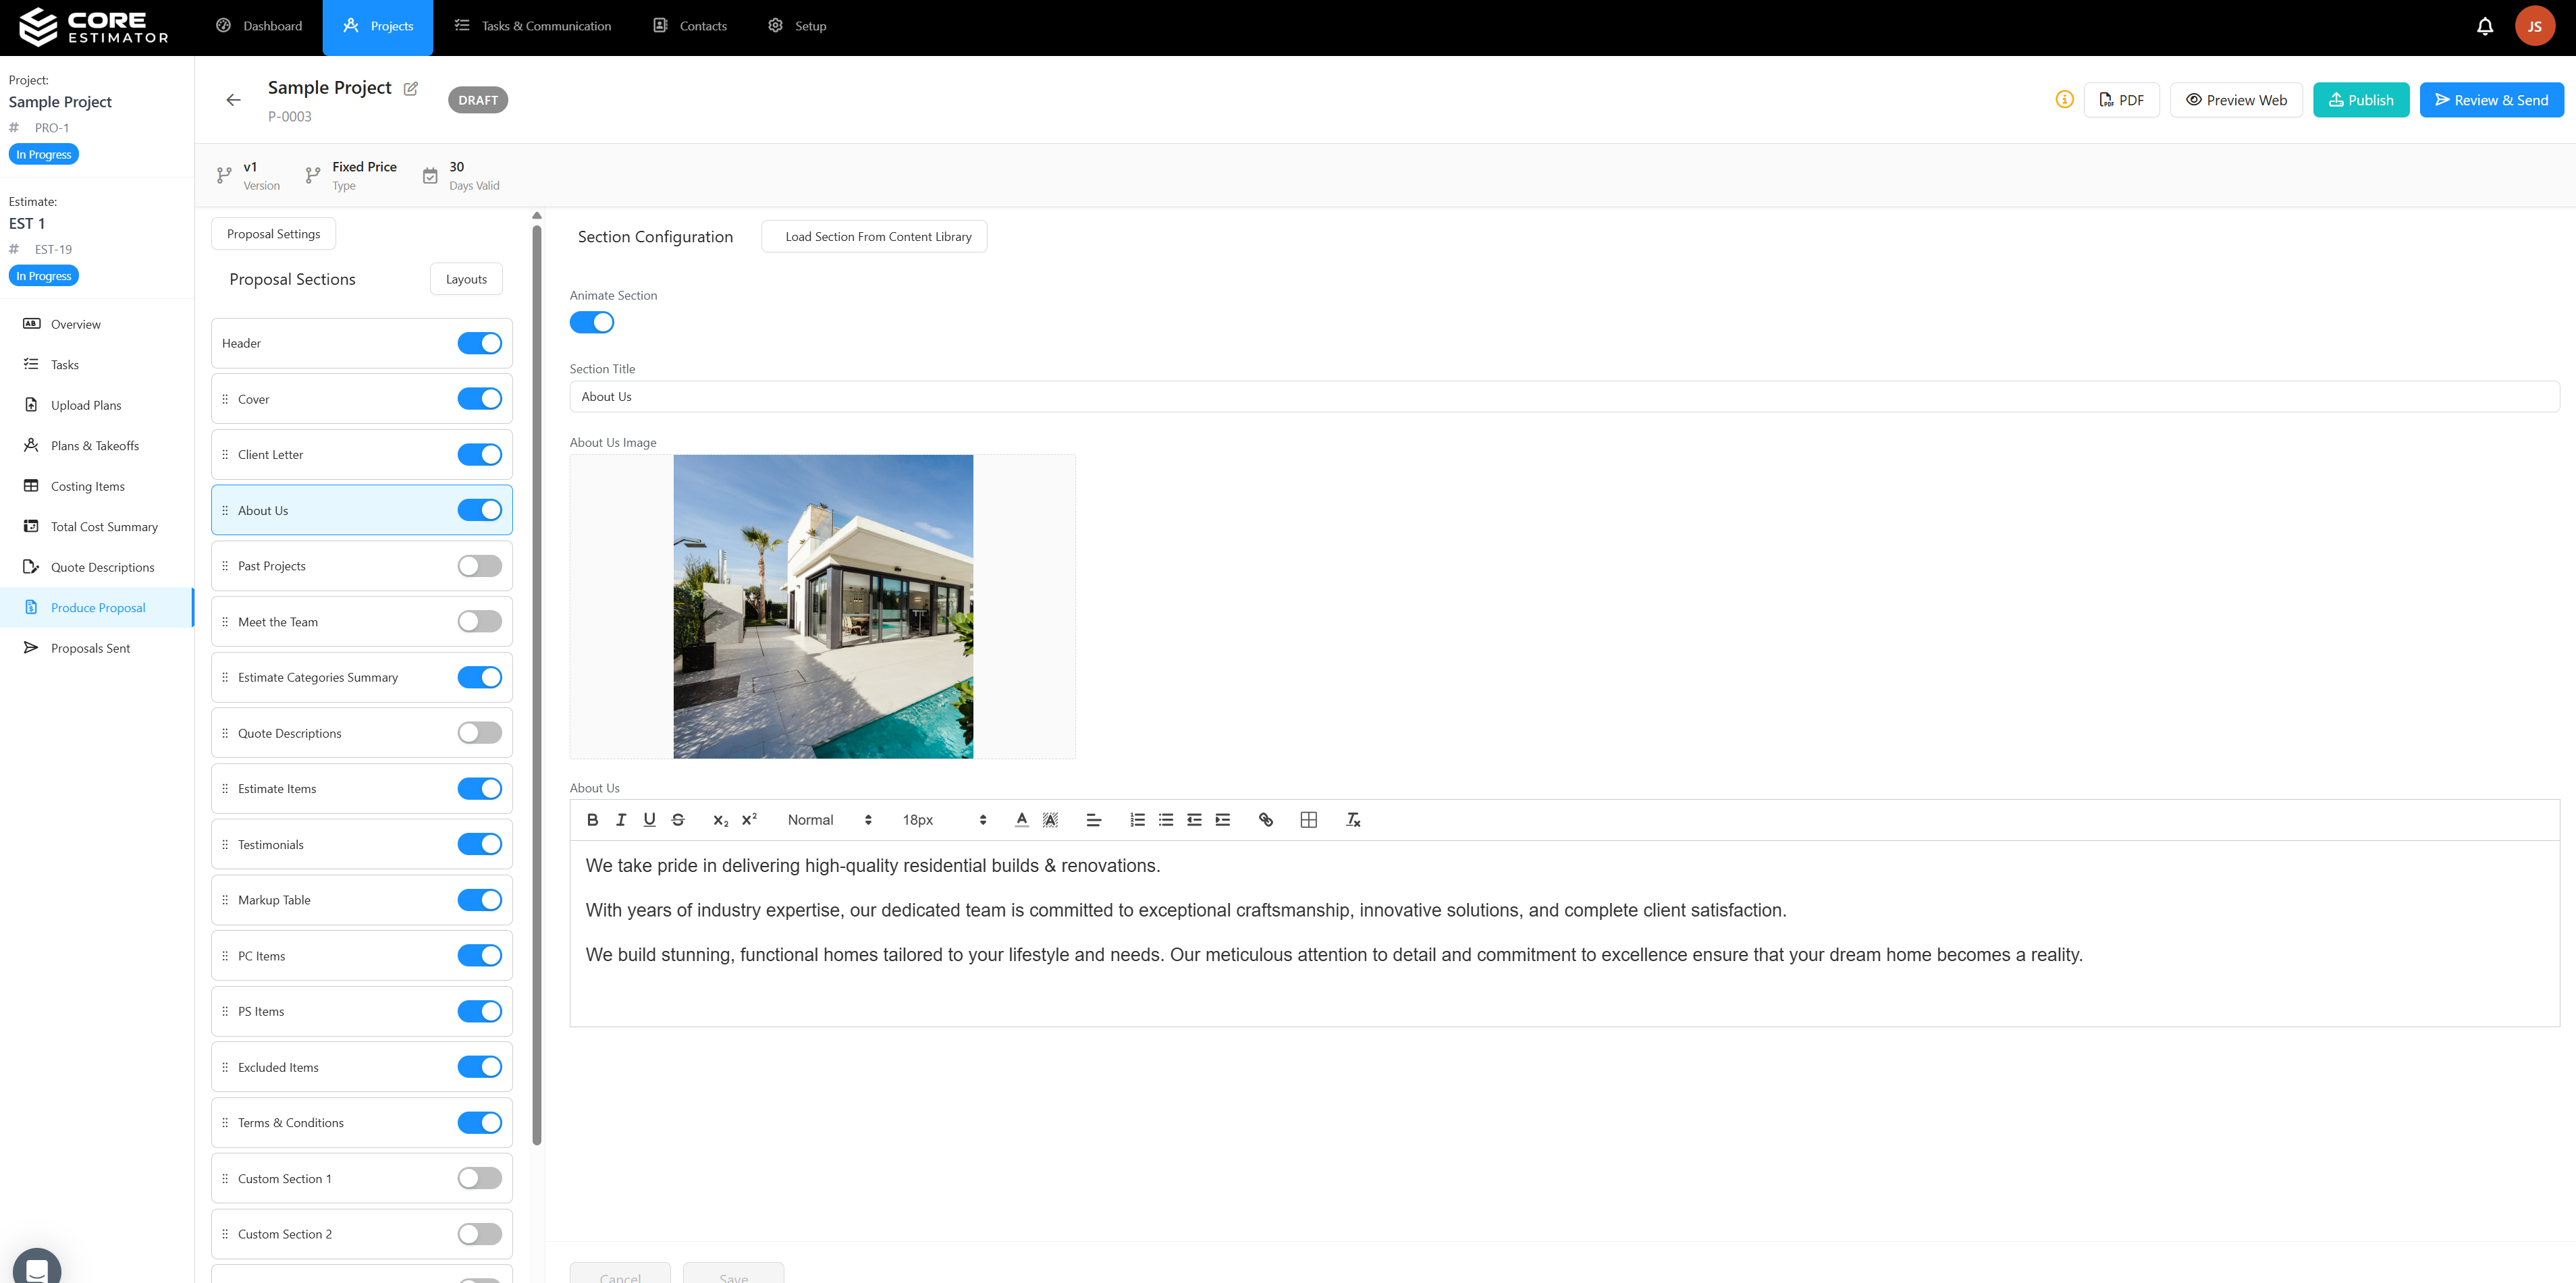Screen dimensions: 2576x1283
Task: Open the Normal paragraph style dropdown
Action: [829, 820]
